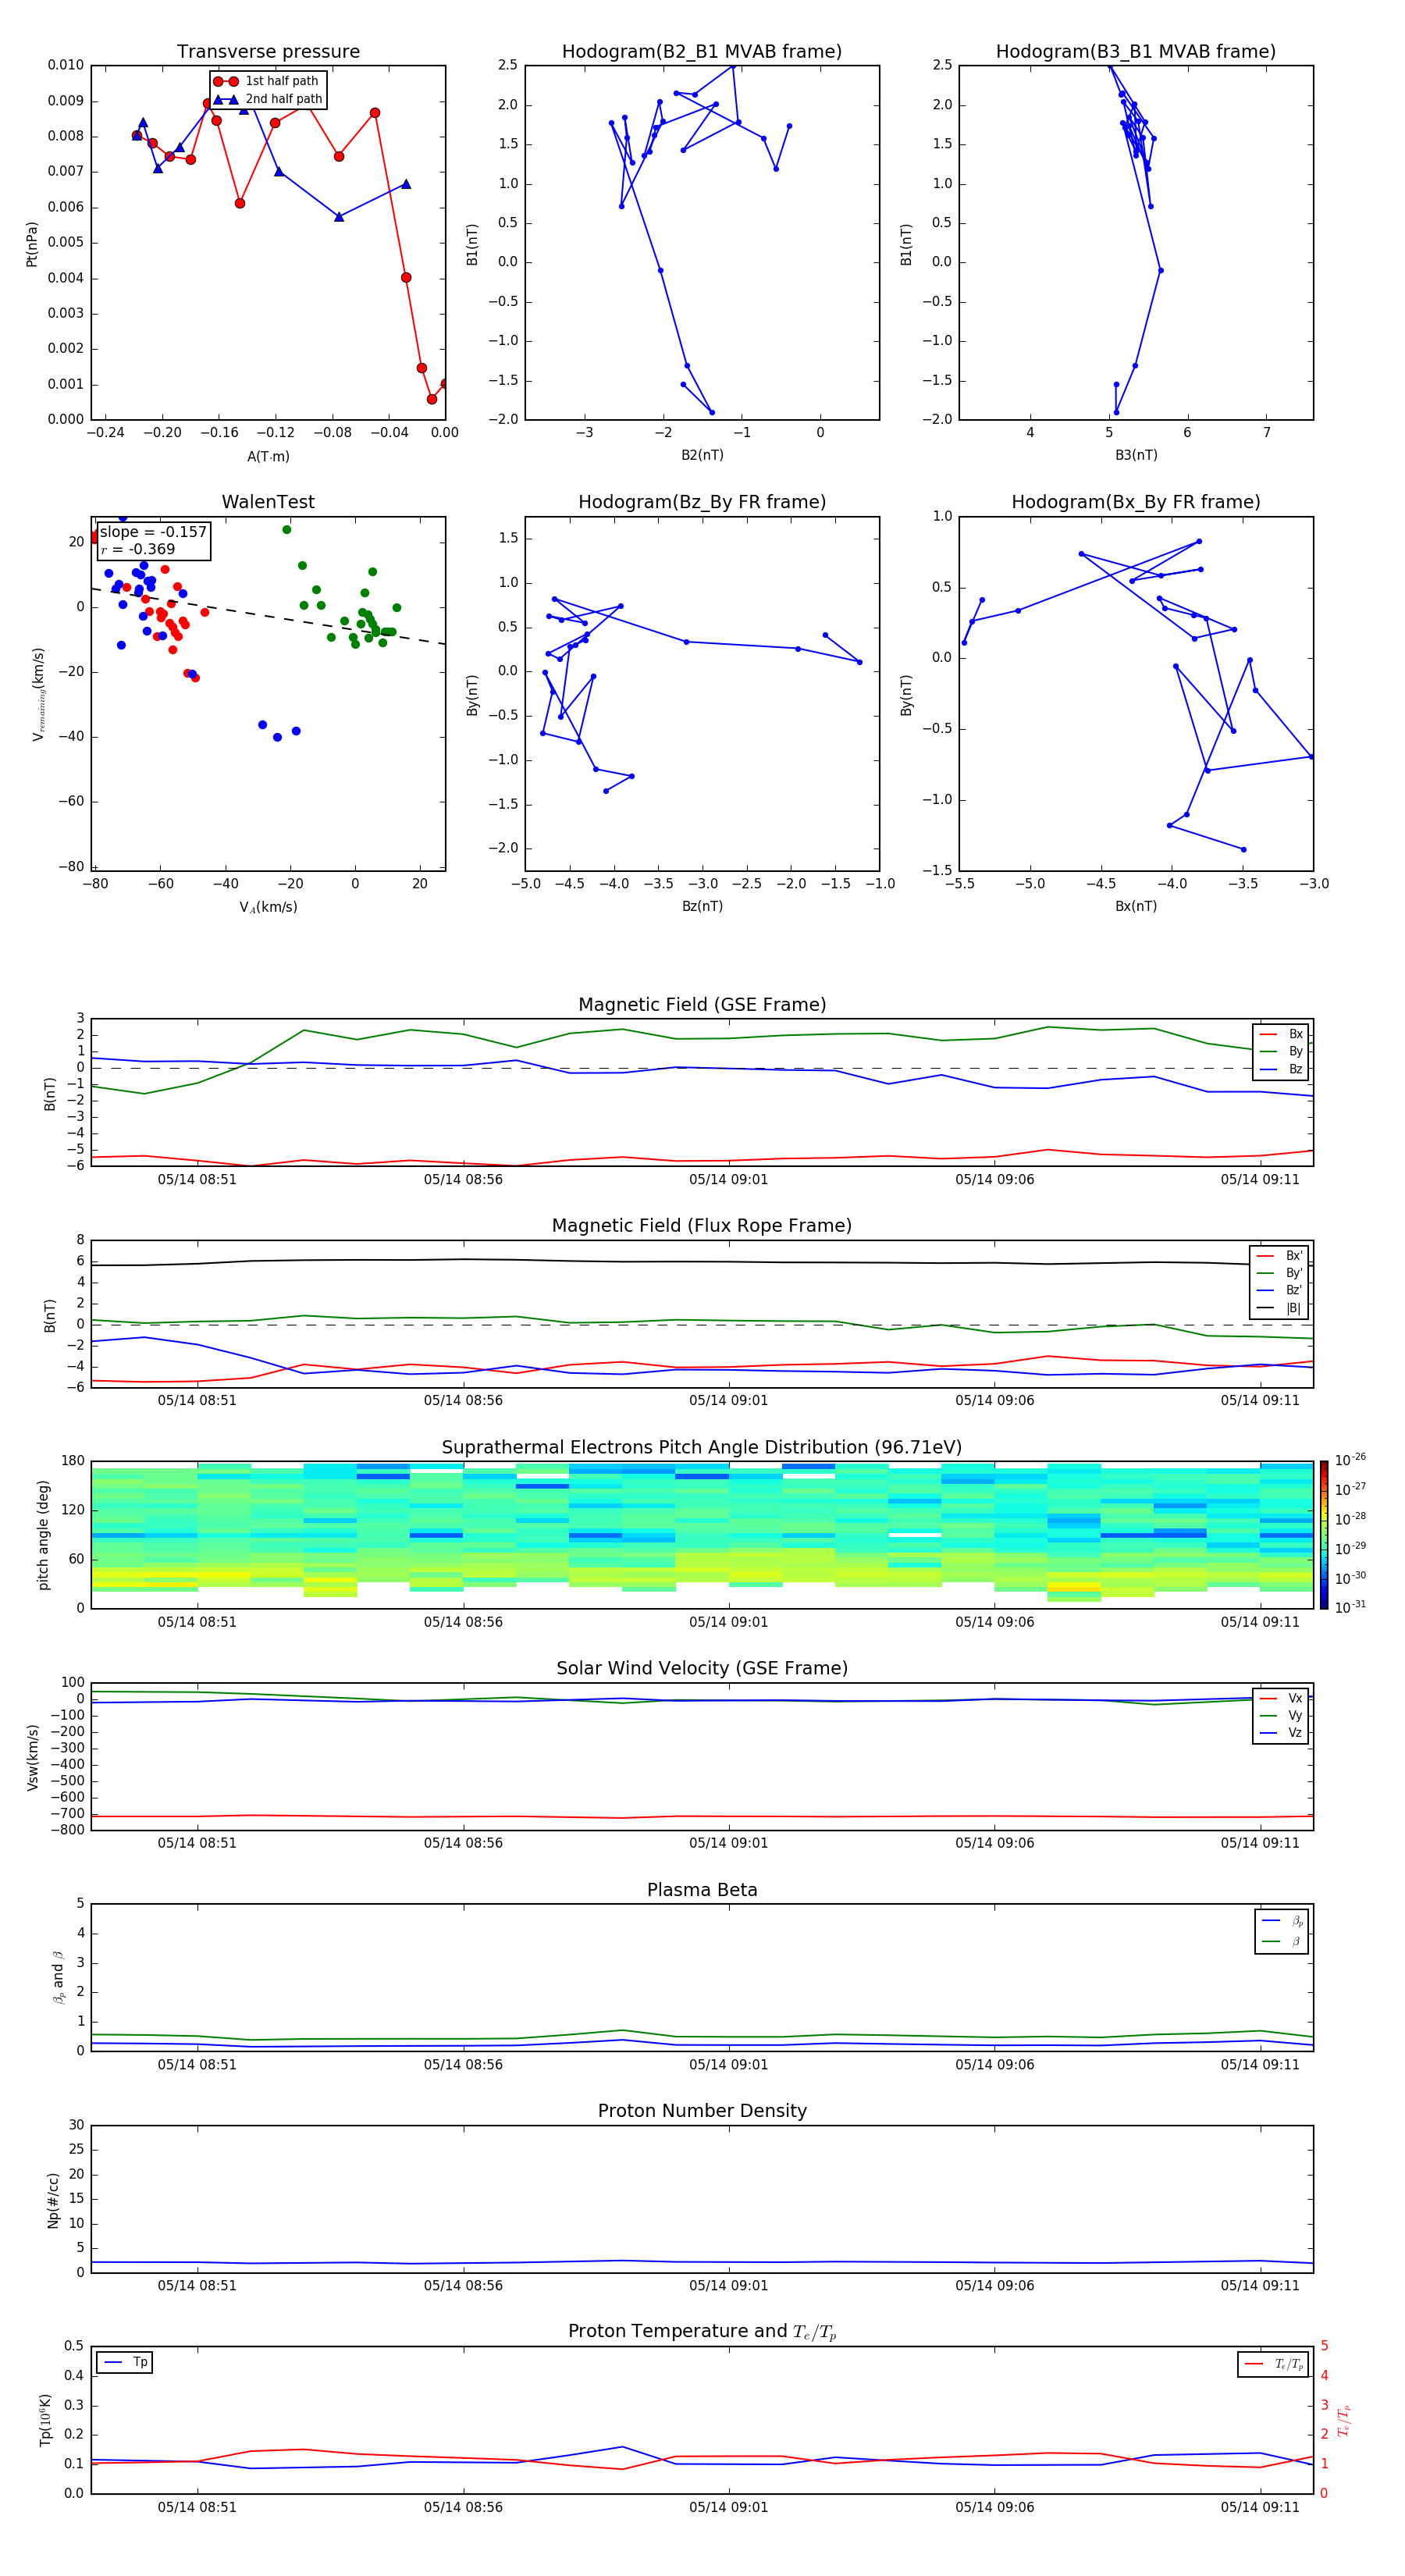
Task: Click the '2nd half path' legend entry
Action: 268,99
